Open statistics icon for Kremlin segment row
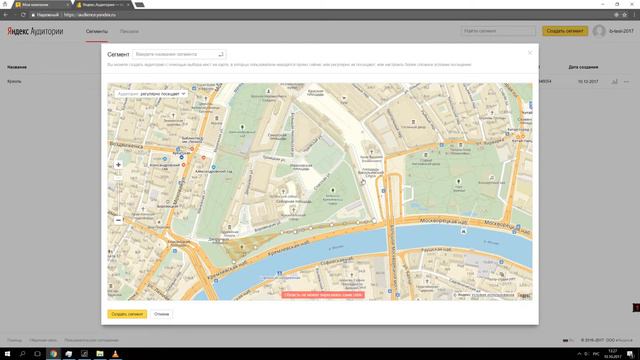This screenshot has width=640, height=360. click(614, 82)
